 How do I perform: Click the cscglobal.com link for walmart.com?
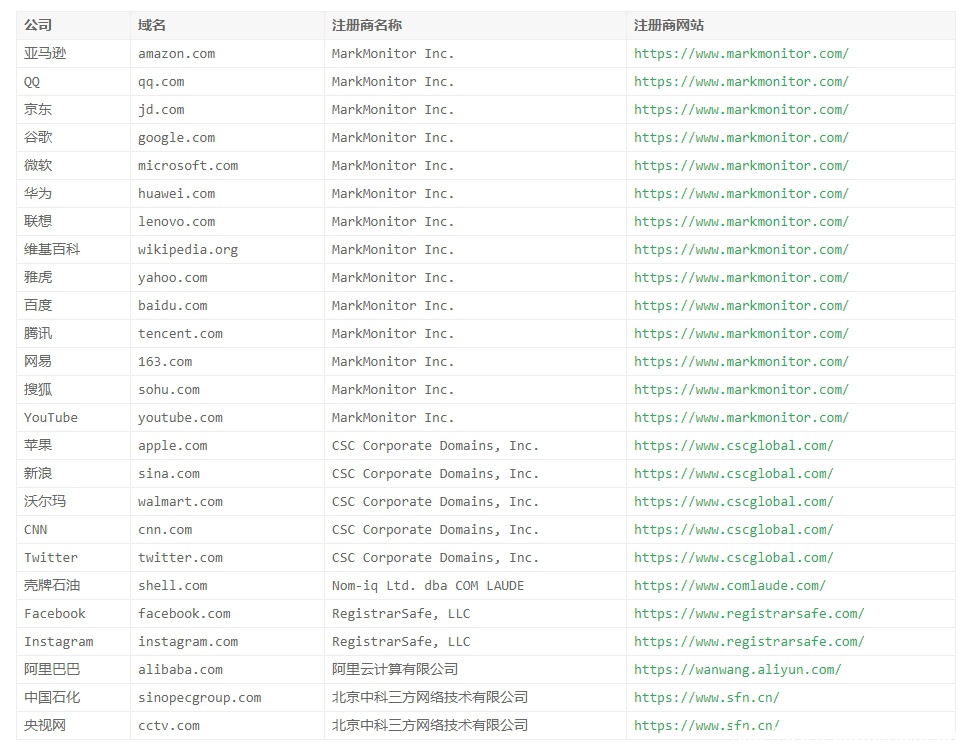click(x=734, y=502)
